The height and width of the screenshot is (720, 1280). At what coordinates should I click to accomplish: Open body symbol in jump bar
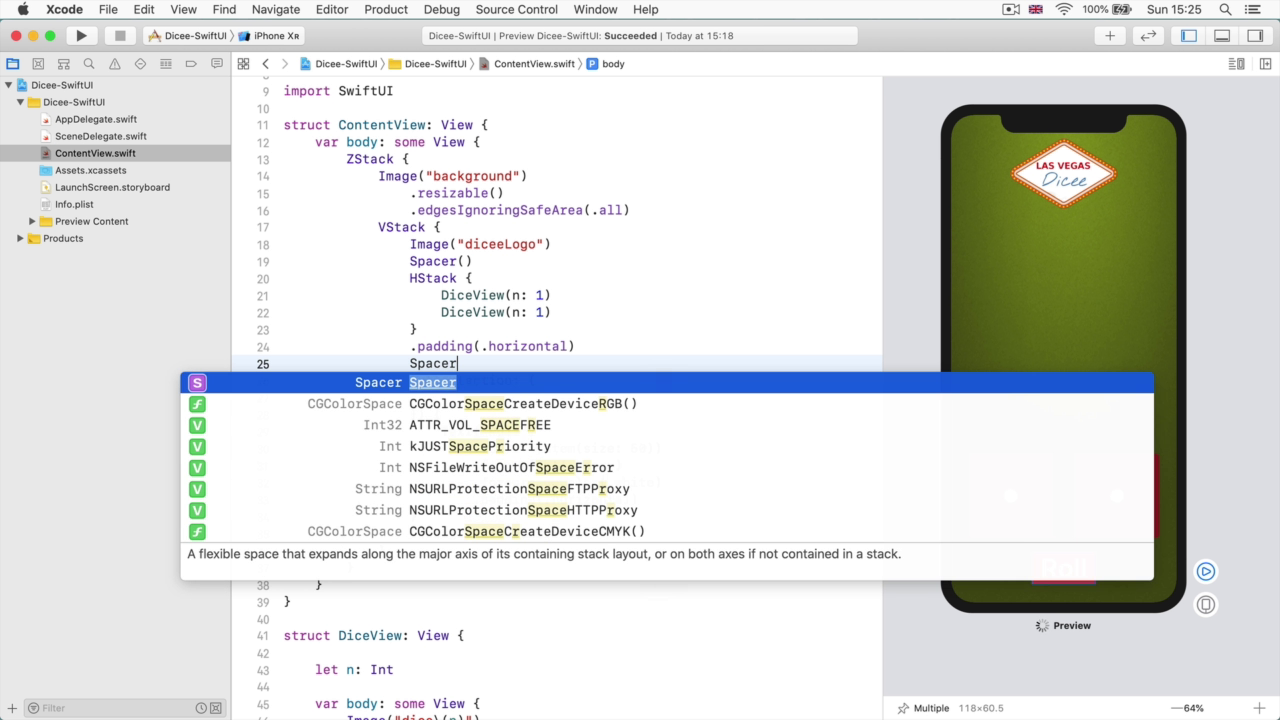click(606, 64)
